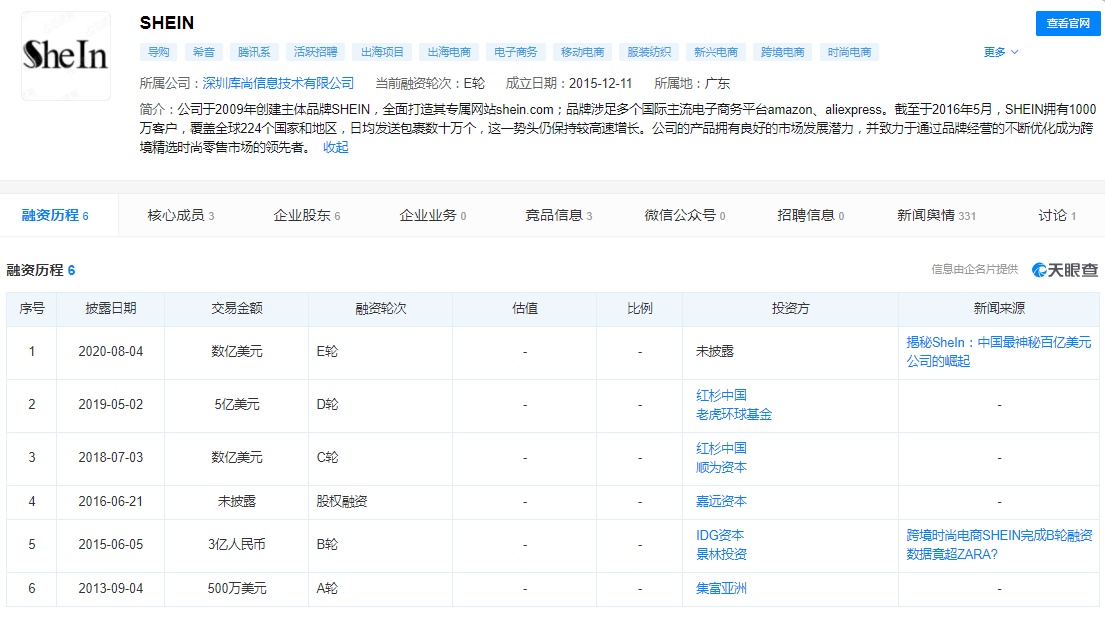Open the 红杉中国 investor in D轮 row
Image resolution: width=1105 pixels, height=617 pixels.
[721, 395]
